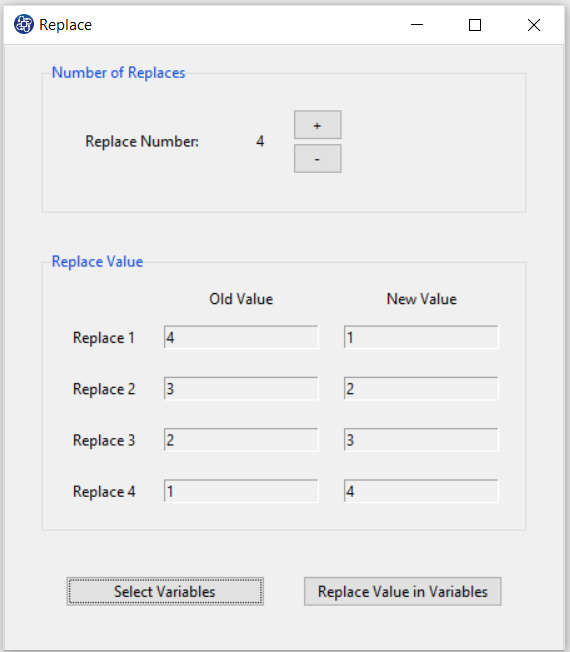The width and height of the screenshot is (570, 652).
Task: Decrease replace number with minus button
Action: pyautogui.click(x=318, y=158)
